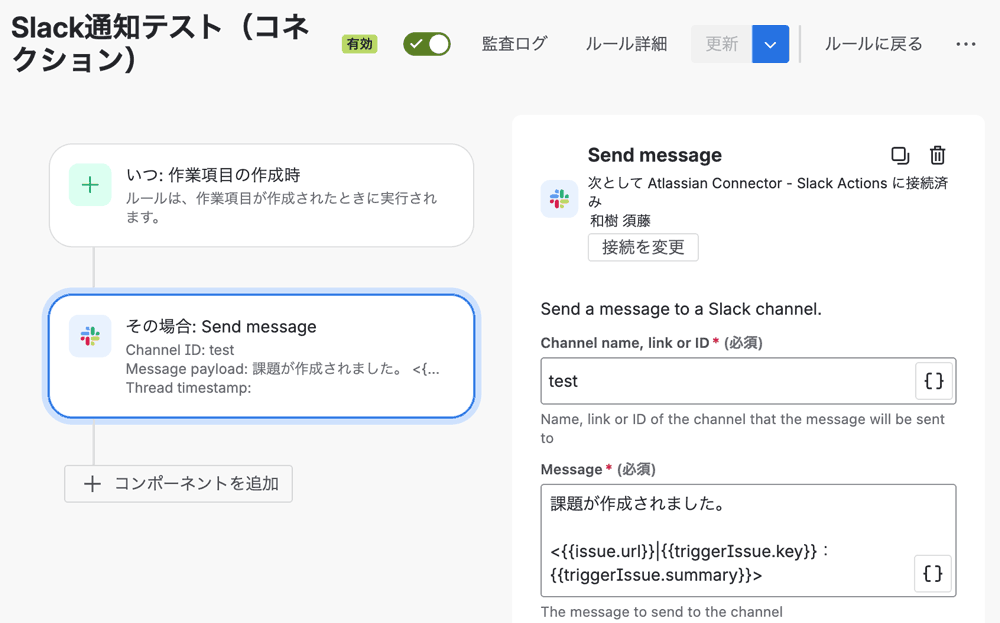
Task: Insert smart value in Message field via {} icon
Action: 933,574
